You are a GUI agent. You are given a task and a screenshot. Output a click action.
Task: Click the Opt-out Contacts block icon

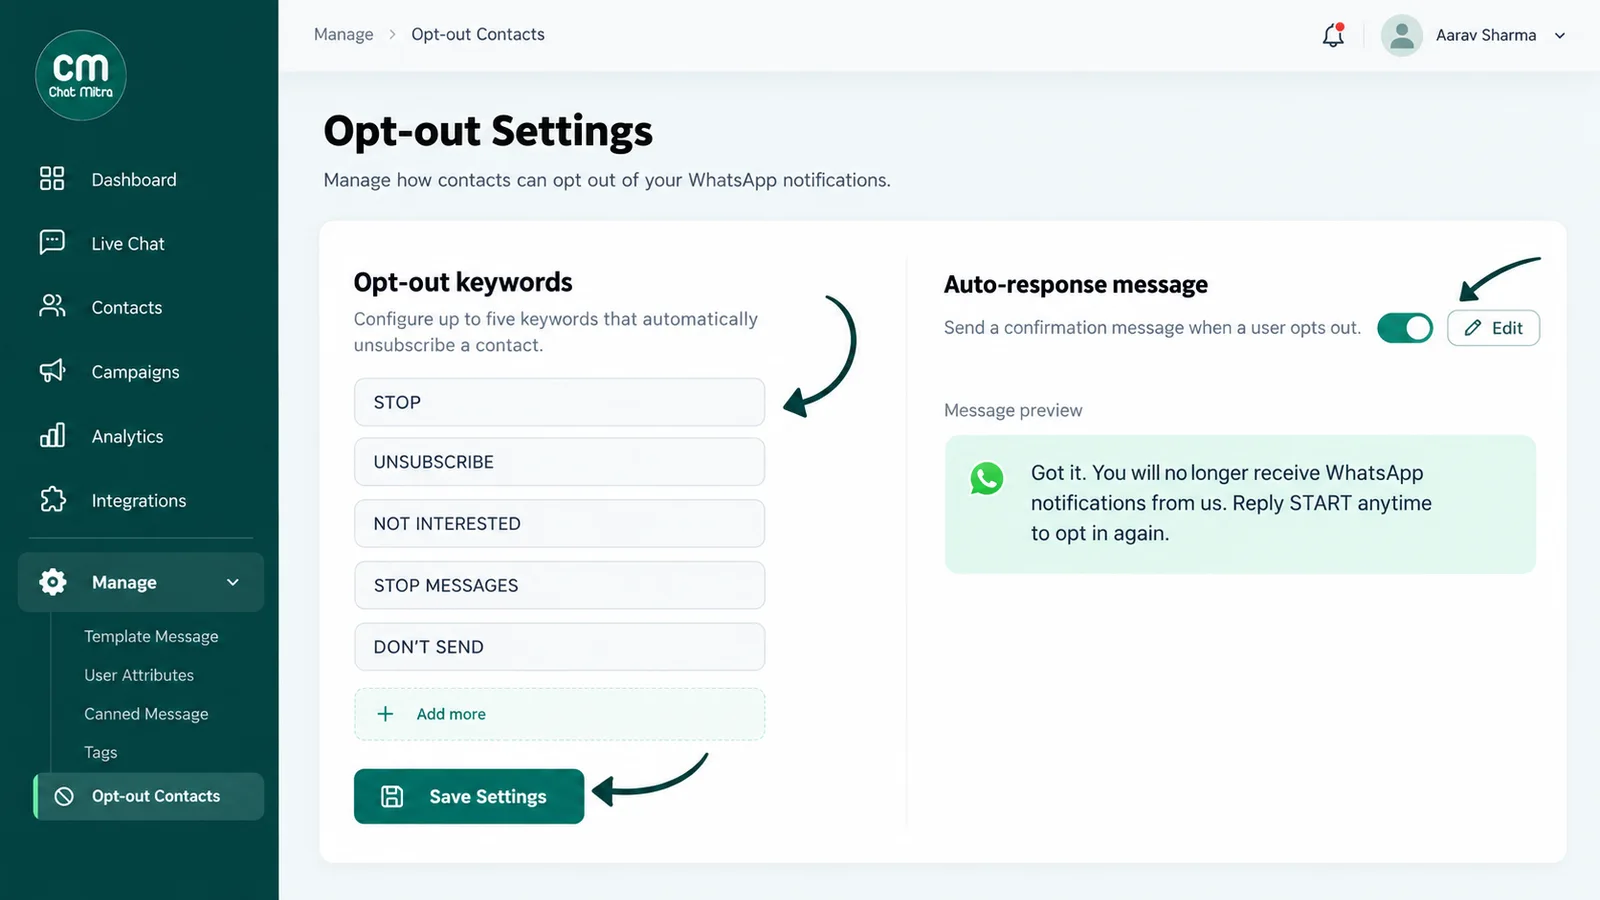point(64,796)
